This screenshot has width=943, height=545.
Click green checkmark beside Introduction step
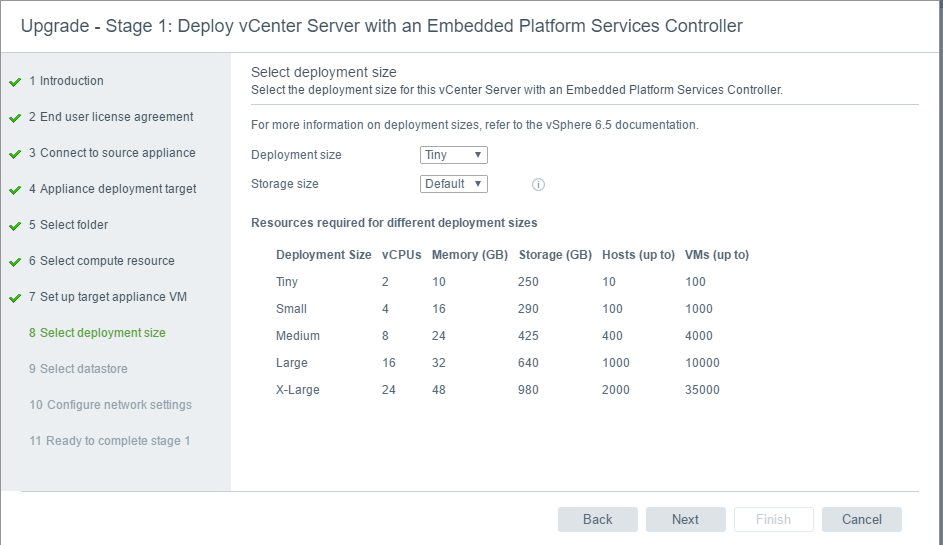pos(15,82)
